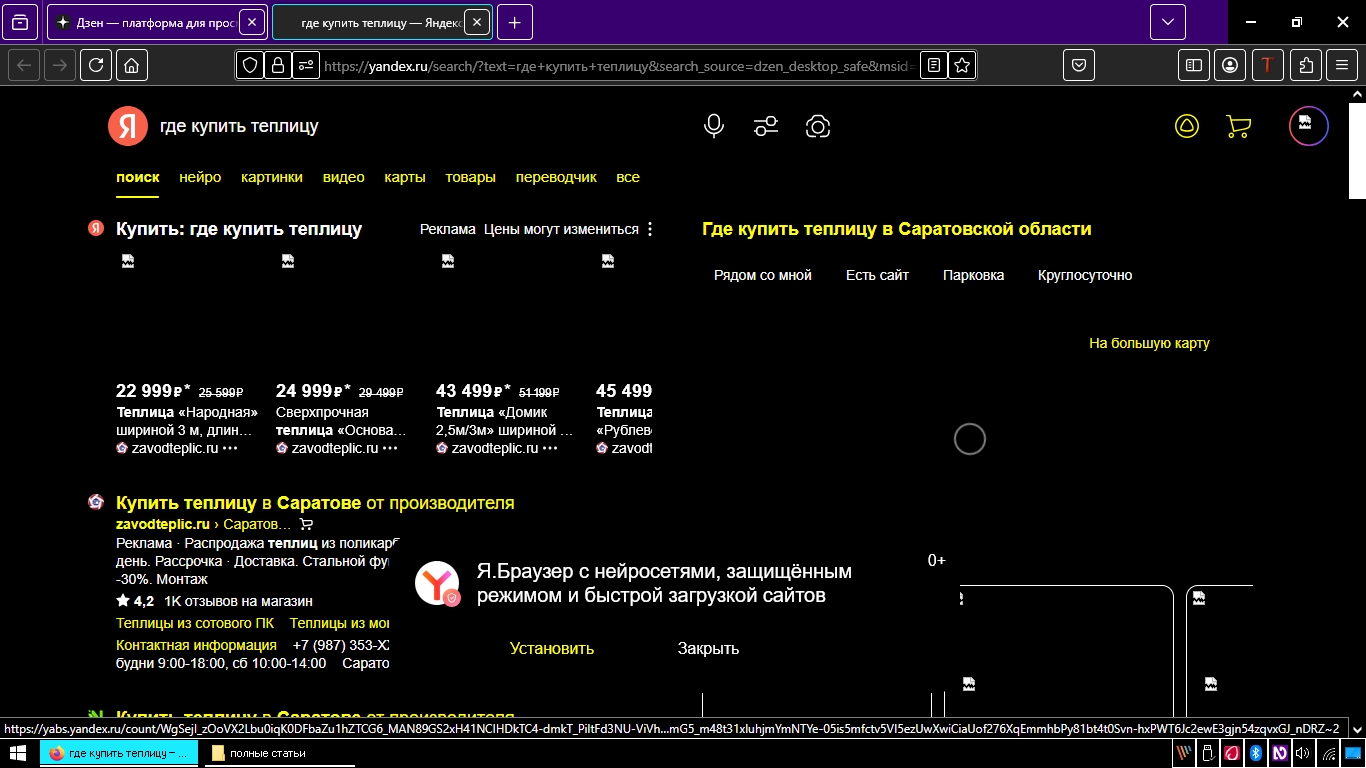Viewport: 1366px width, 768px height.
Task: Open 'Купить теплицу в Саратове' ad title
Action: (315, 503)
